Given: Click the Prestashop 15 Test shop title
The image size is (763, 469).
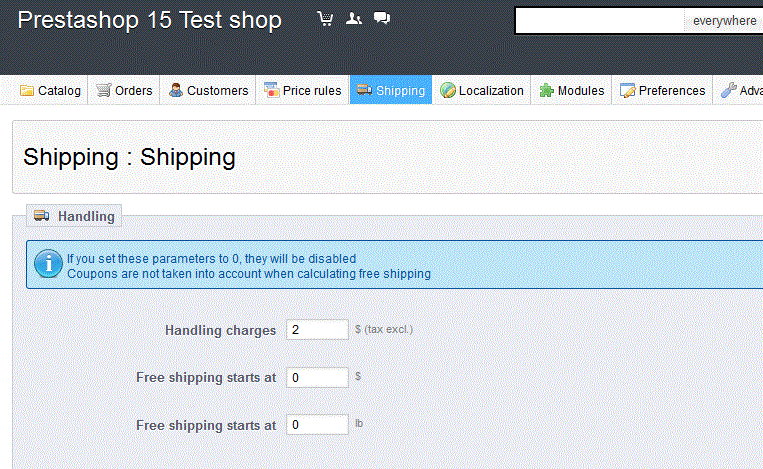Looking at the screenshot, I should (x=150, y=20).
